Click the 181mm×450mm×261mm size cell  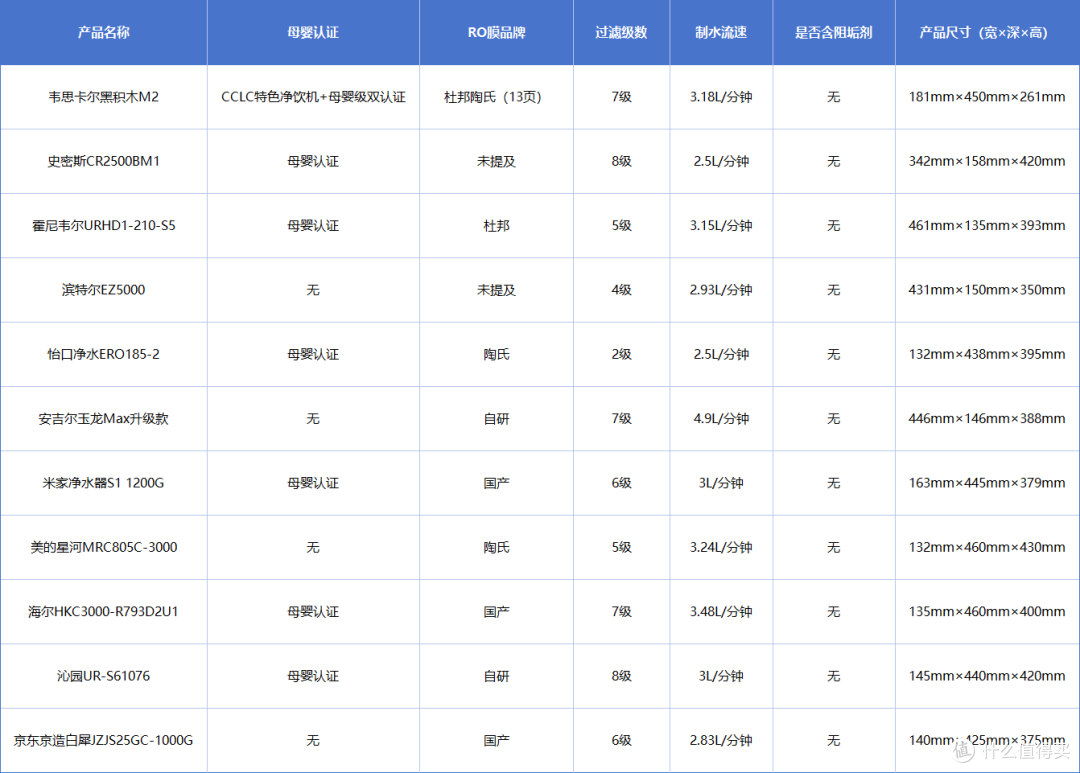coord(987,97)
